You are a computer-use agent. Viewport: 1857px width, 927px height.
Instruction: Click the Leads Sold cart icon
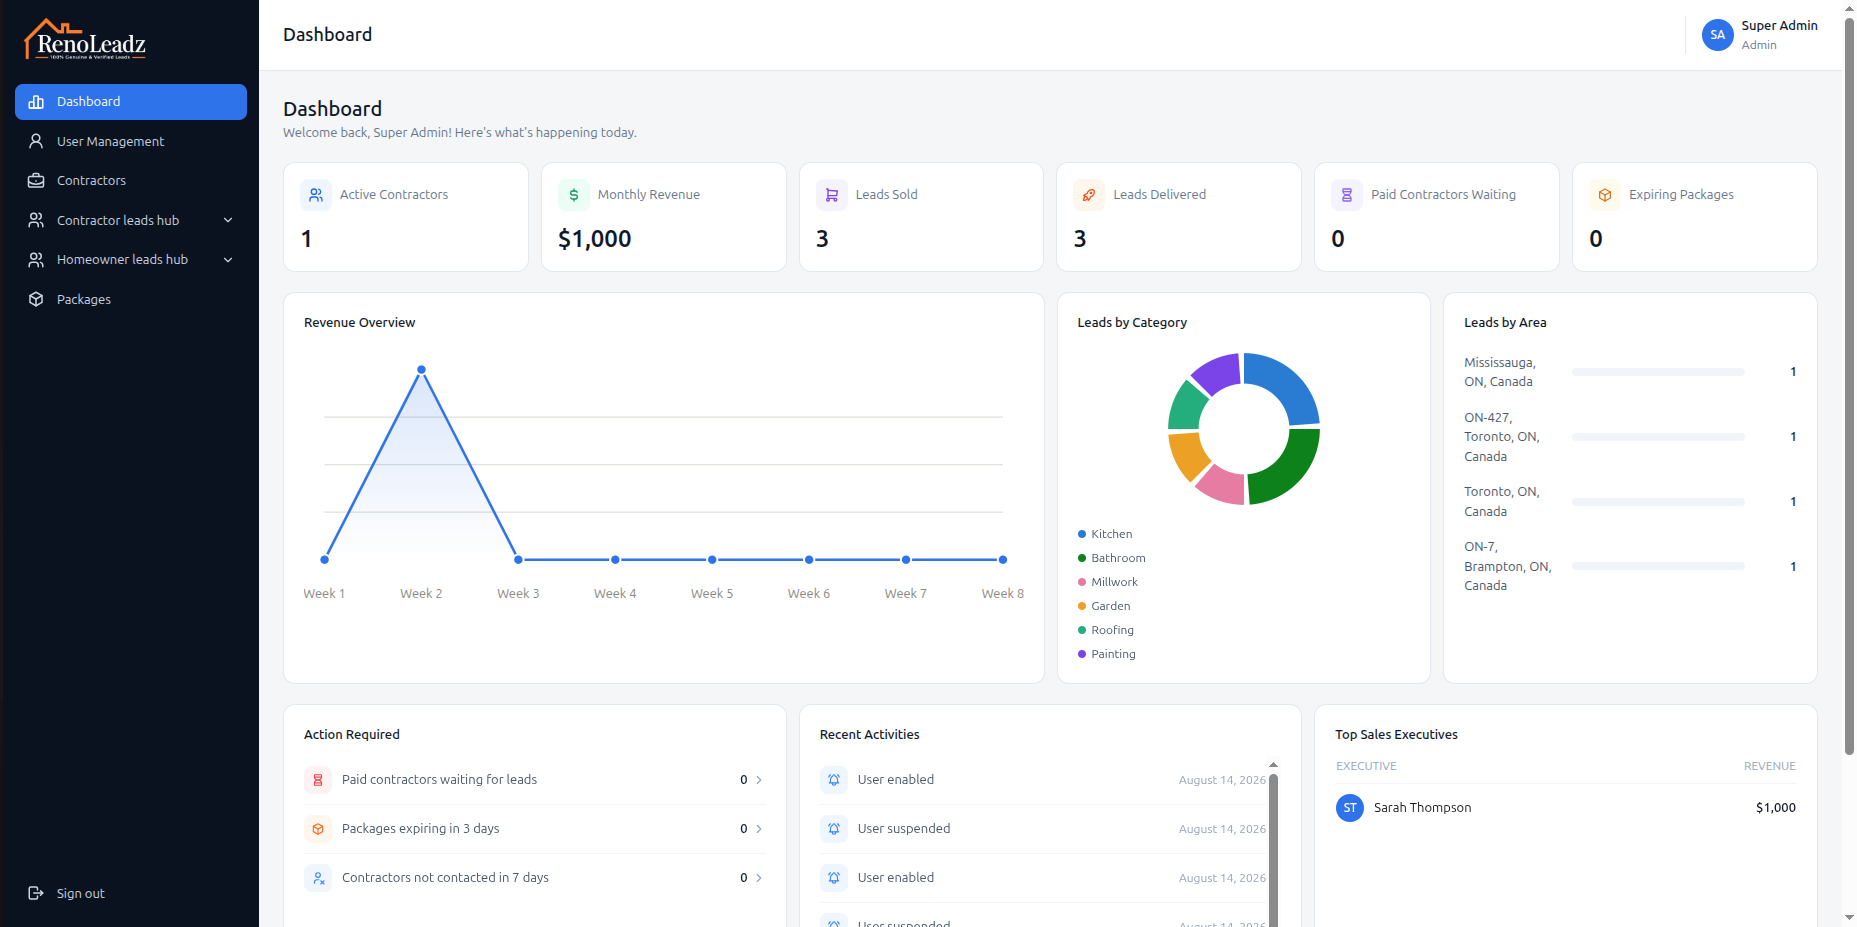[832, 195]
